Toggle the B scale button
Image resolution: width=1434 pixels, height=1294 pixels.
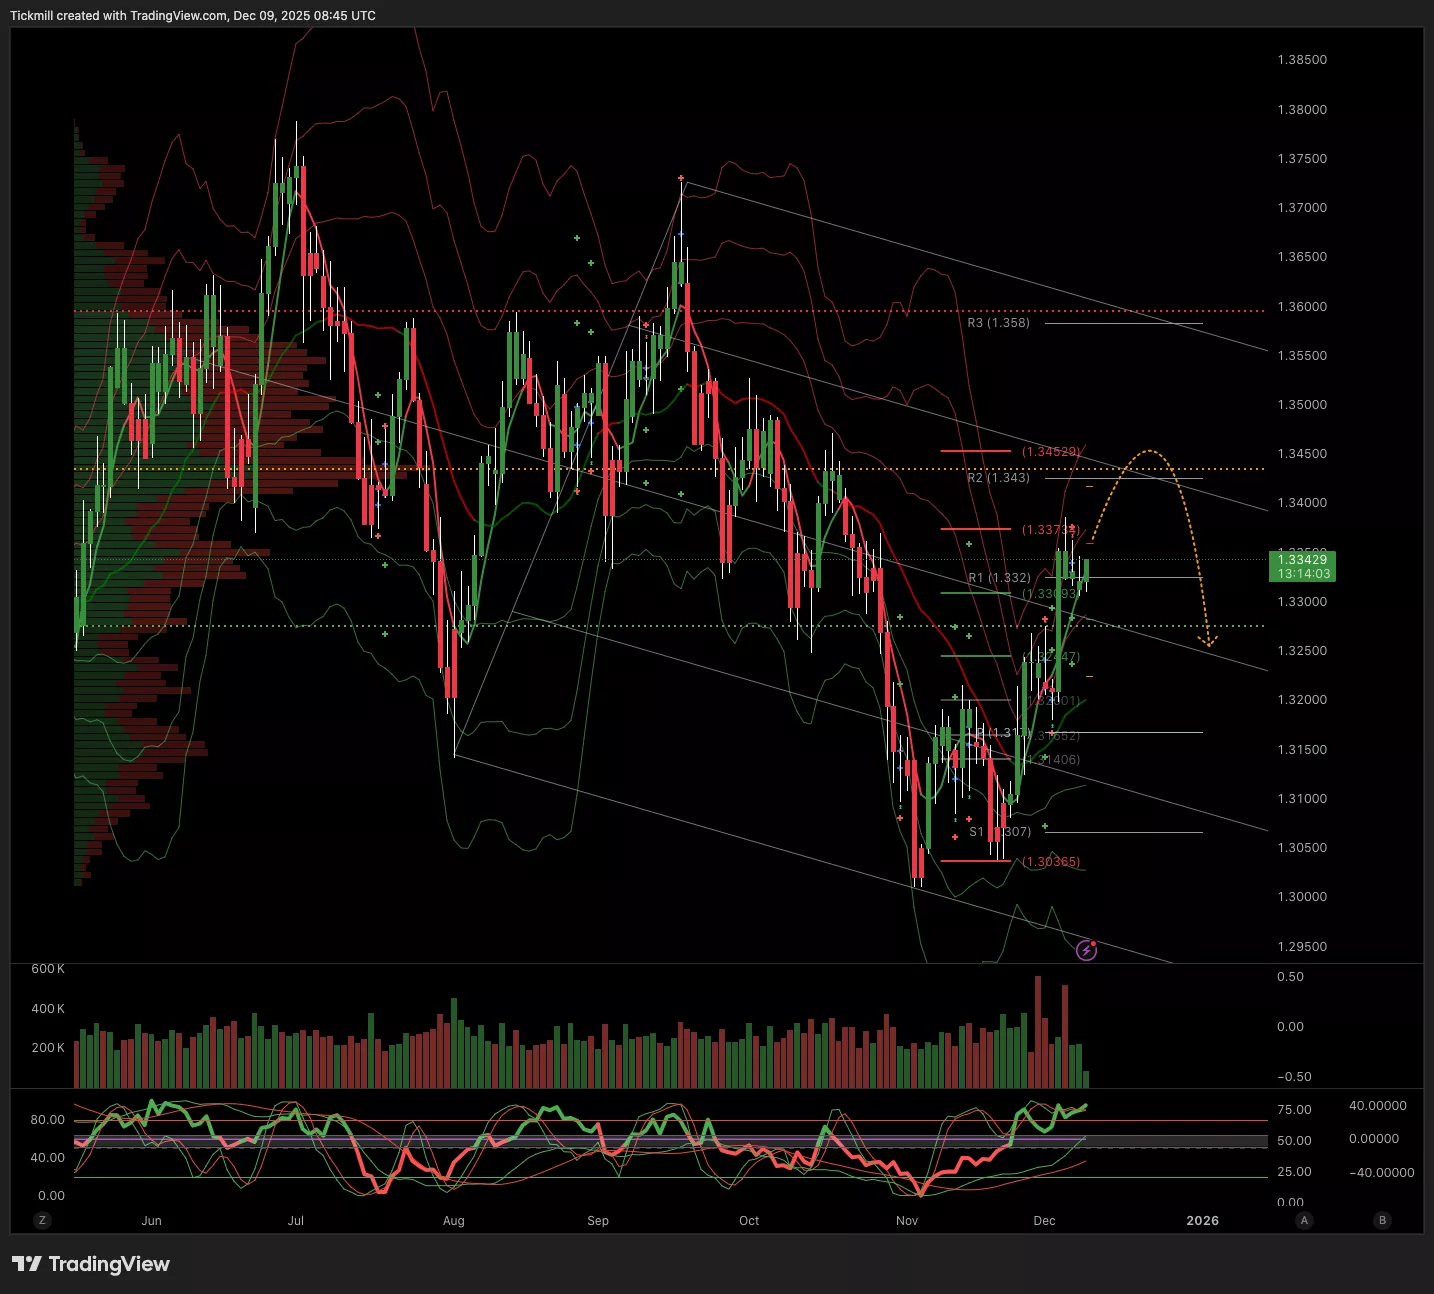coord(1383,1220)
